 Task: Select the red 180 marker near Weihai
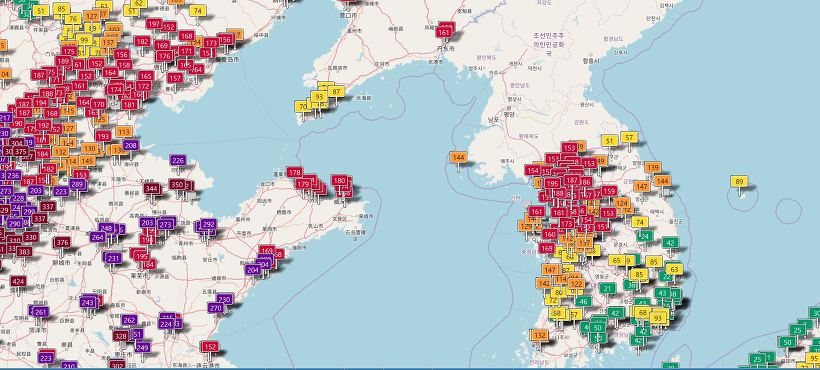pyautogui.click(x=339, y=180)
